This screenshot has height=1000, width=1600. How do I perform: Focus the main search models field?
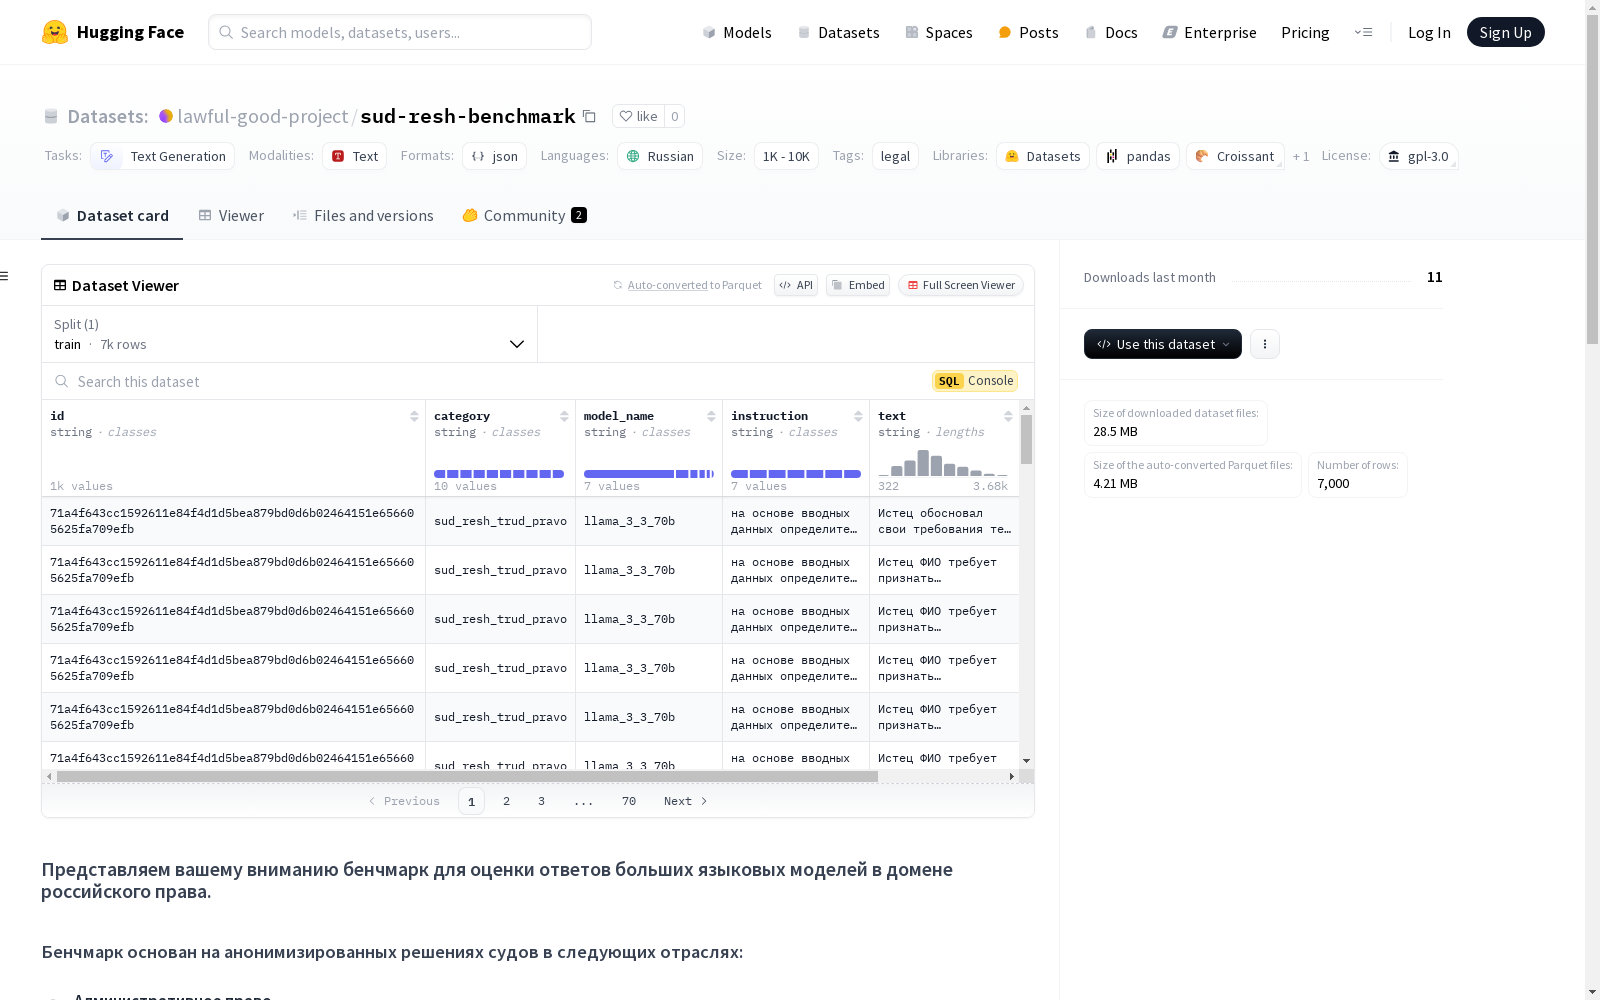(400, 32)
